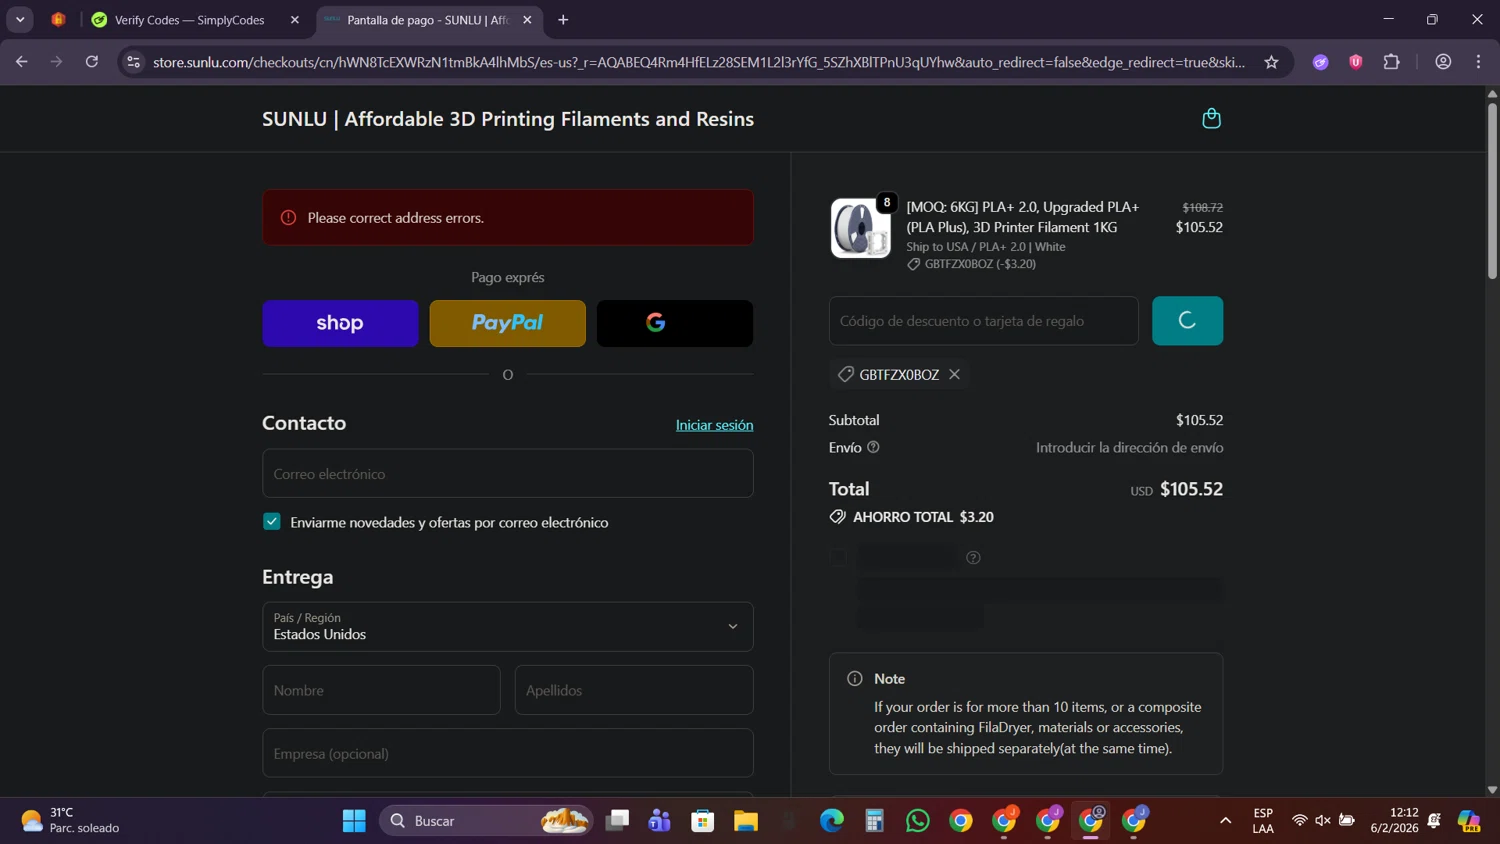This screenshot has width=1500, height=844.
Task: Click the PLA+ filament product thumbnail
Action: pyautogui.click(x=860, y=228)
